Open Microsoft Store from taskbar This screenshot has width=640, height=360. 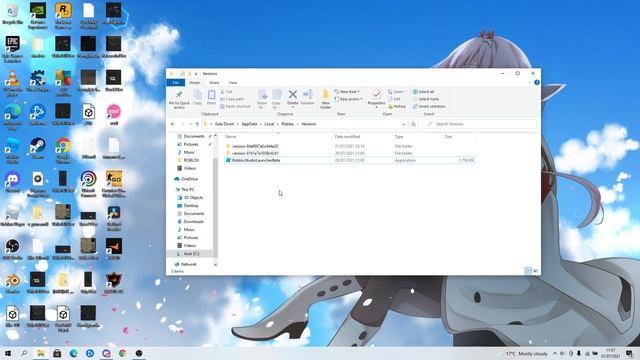pos(57,353)
